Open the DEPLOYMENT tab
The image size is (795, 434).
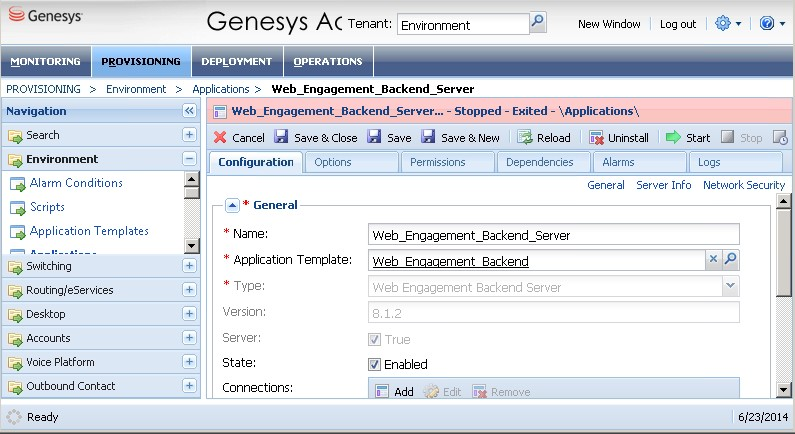[237, 61]
